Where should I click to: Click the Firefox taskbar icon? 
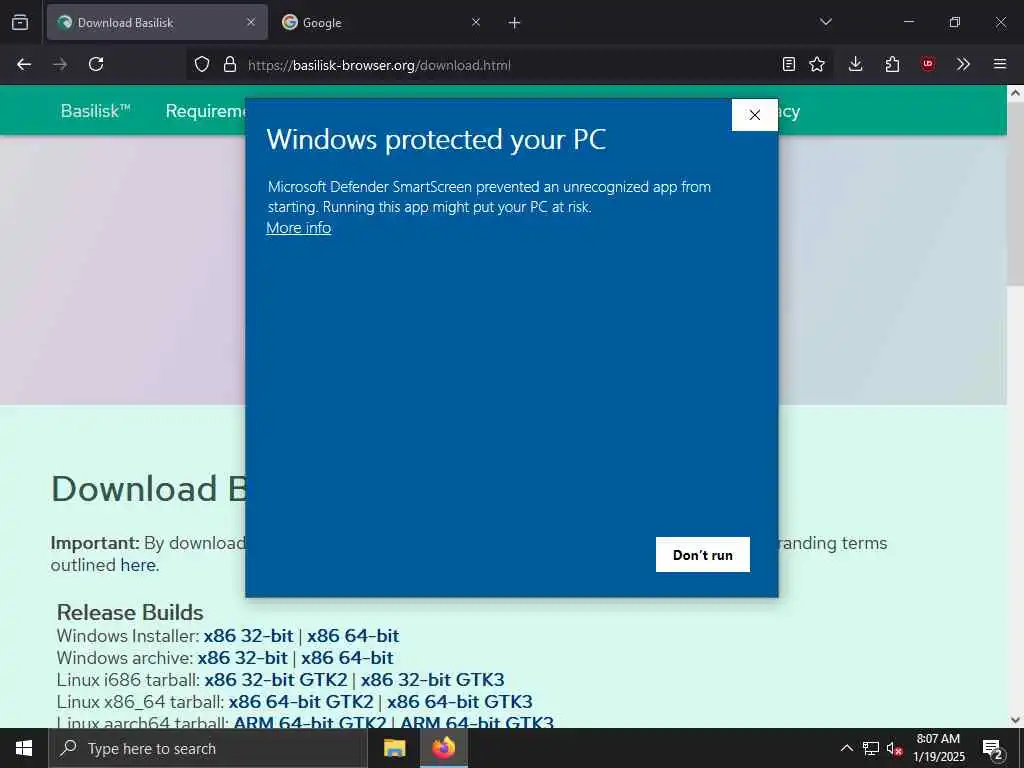coord(443,748)
